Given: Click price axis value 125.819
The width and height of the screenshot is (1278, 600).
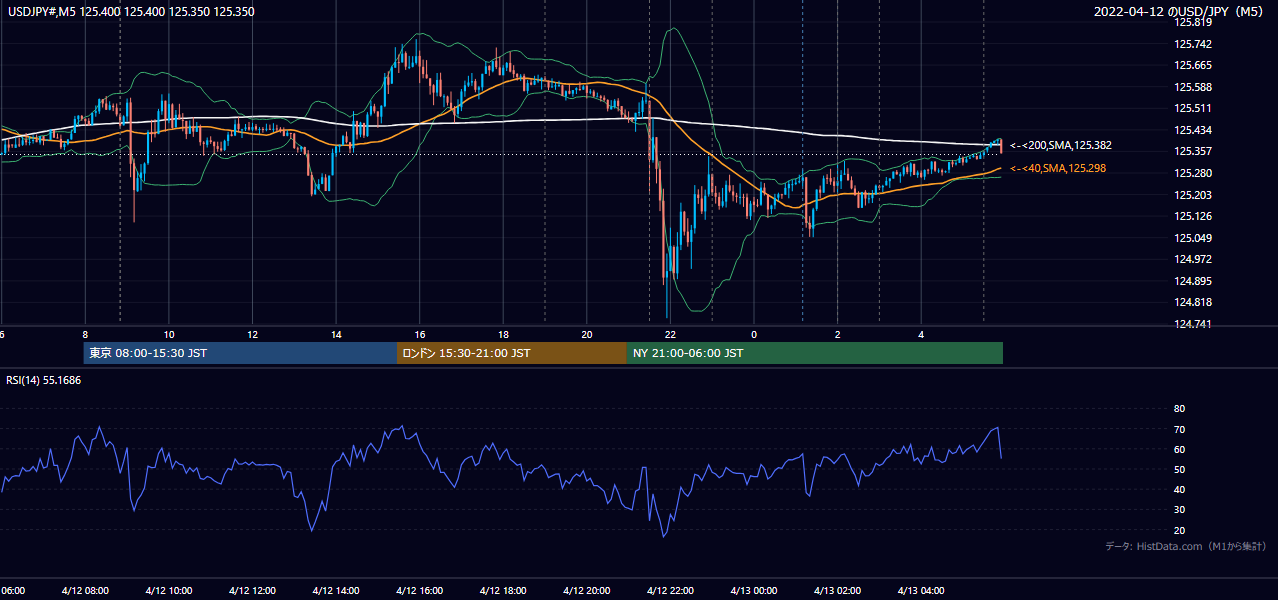Looking at the screenshot, I should point(1193,22).
